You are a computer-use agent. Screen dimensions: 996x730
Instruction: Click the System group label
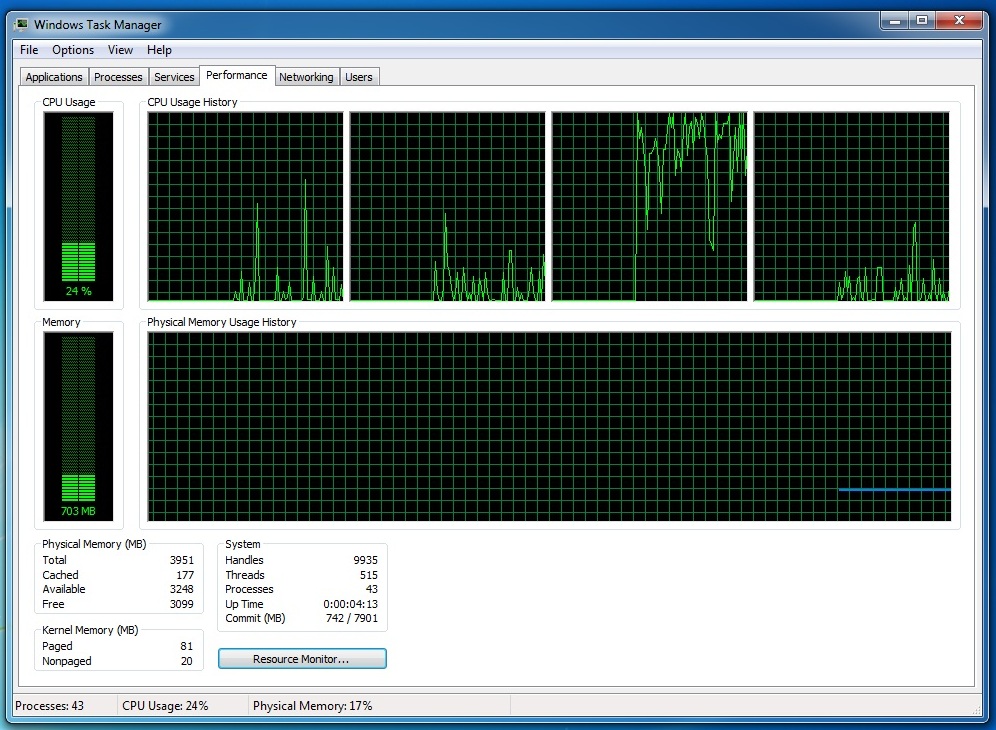pos(243,544)
